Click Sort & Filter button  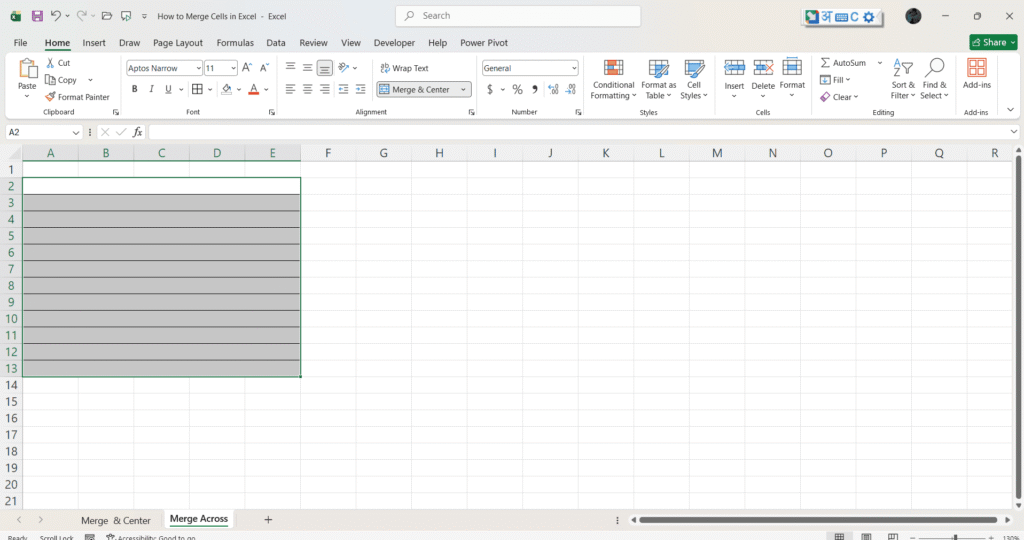coord(903,80)
